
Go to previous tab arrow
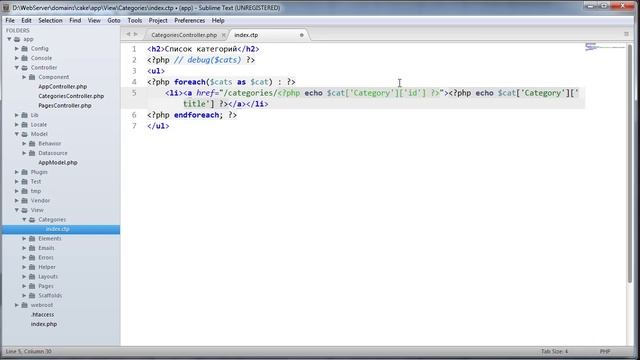point(128,34)
